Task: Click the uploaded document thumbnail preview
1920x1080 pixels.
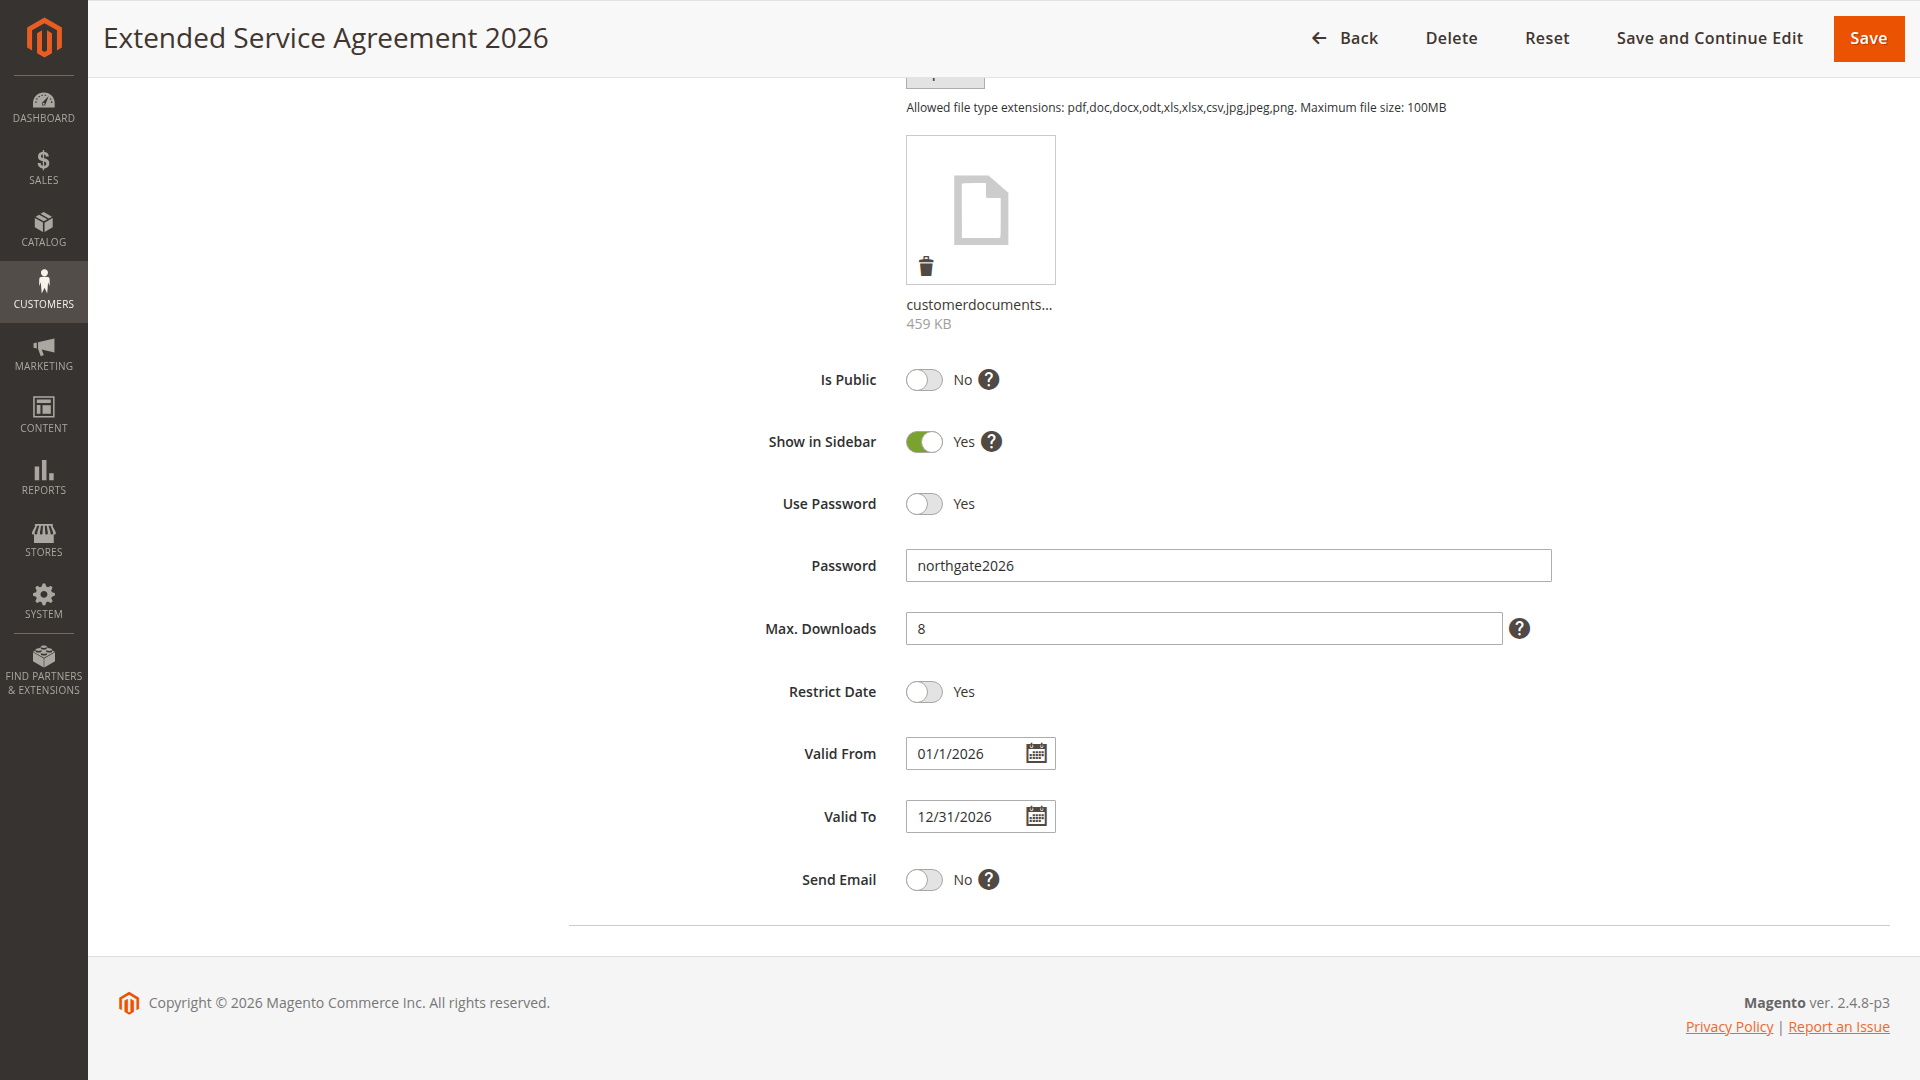Action: pyautogui.click(x=981, y=210)
